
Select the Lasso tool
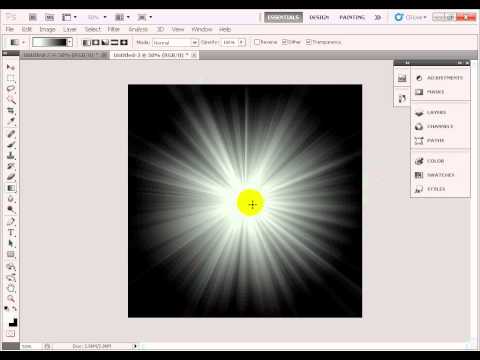click(x=11, y=89)
